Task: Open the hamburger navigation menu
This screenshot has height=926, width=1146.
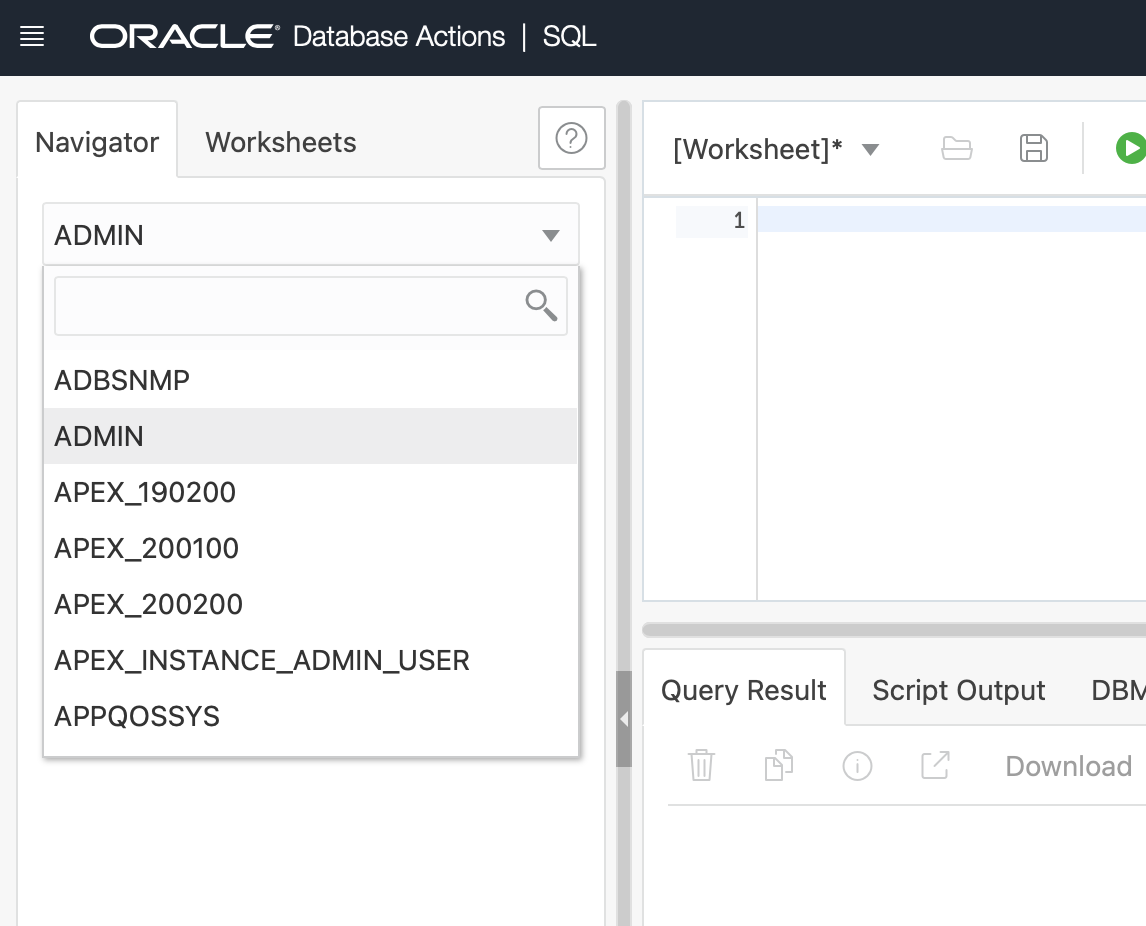Action: (x=32, y=36)
